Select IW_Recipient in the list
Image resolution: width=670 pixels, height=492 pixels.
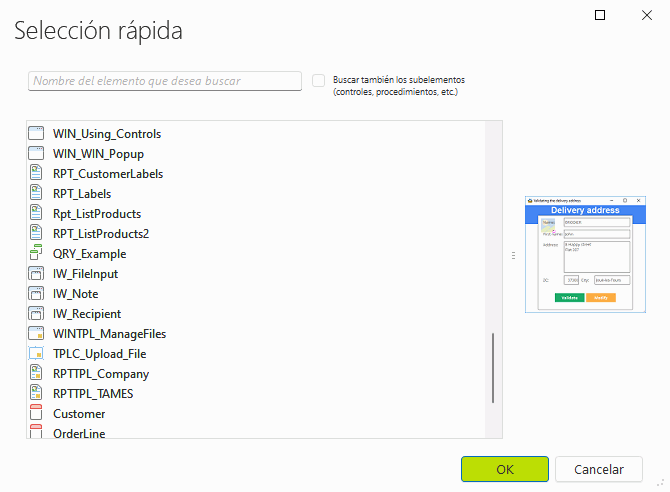pyautogui.click(x=89, y=314)
